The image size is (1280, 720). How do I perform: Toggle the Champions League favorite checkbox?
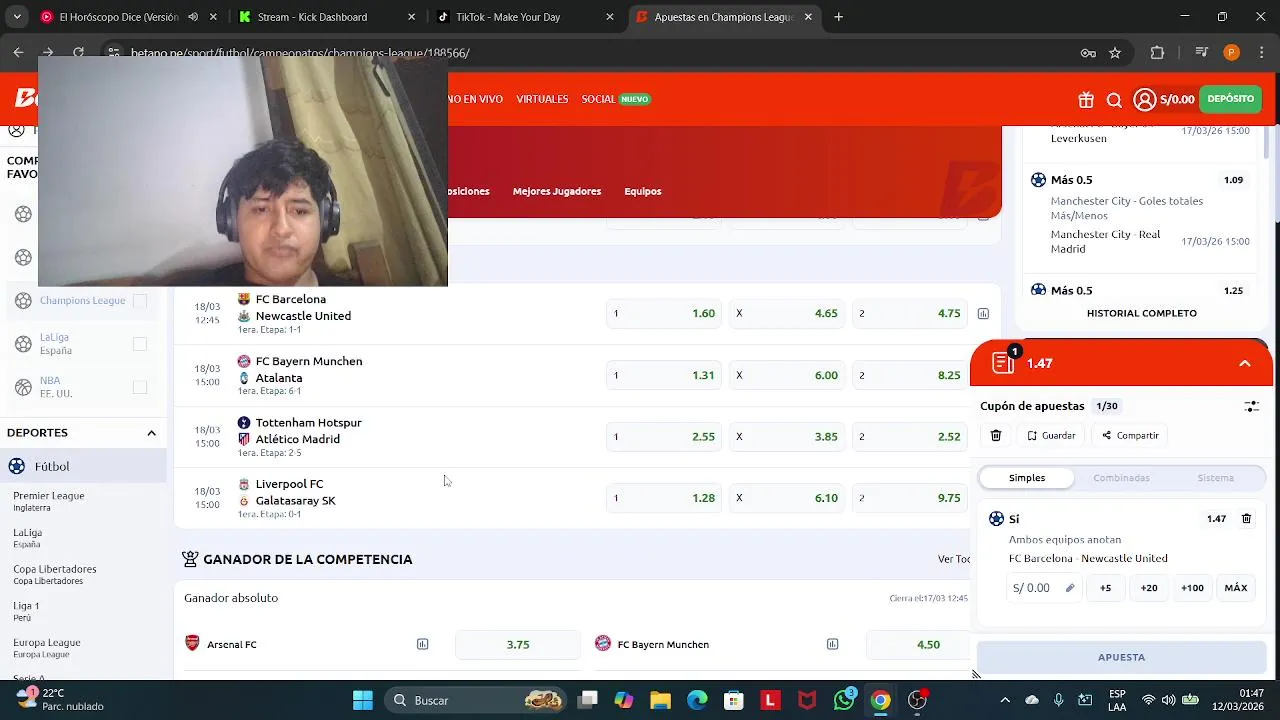140,301
